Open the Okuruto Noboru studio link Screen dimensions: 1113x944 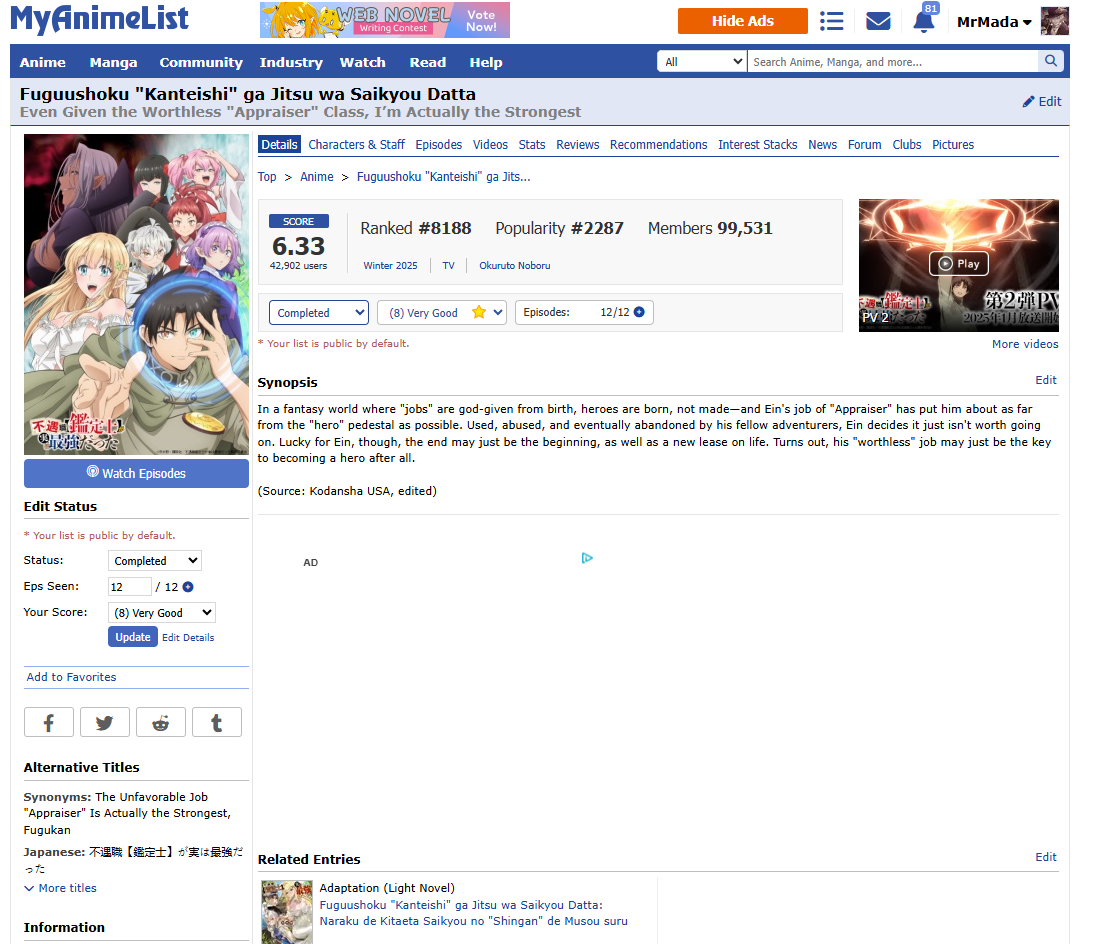[515, 265]
